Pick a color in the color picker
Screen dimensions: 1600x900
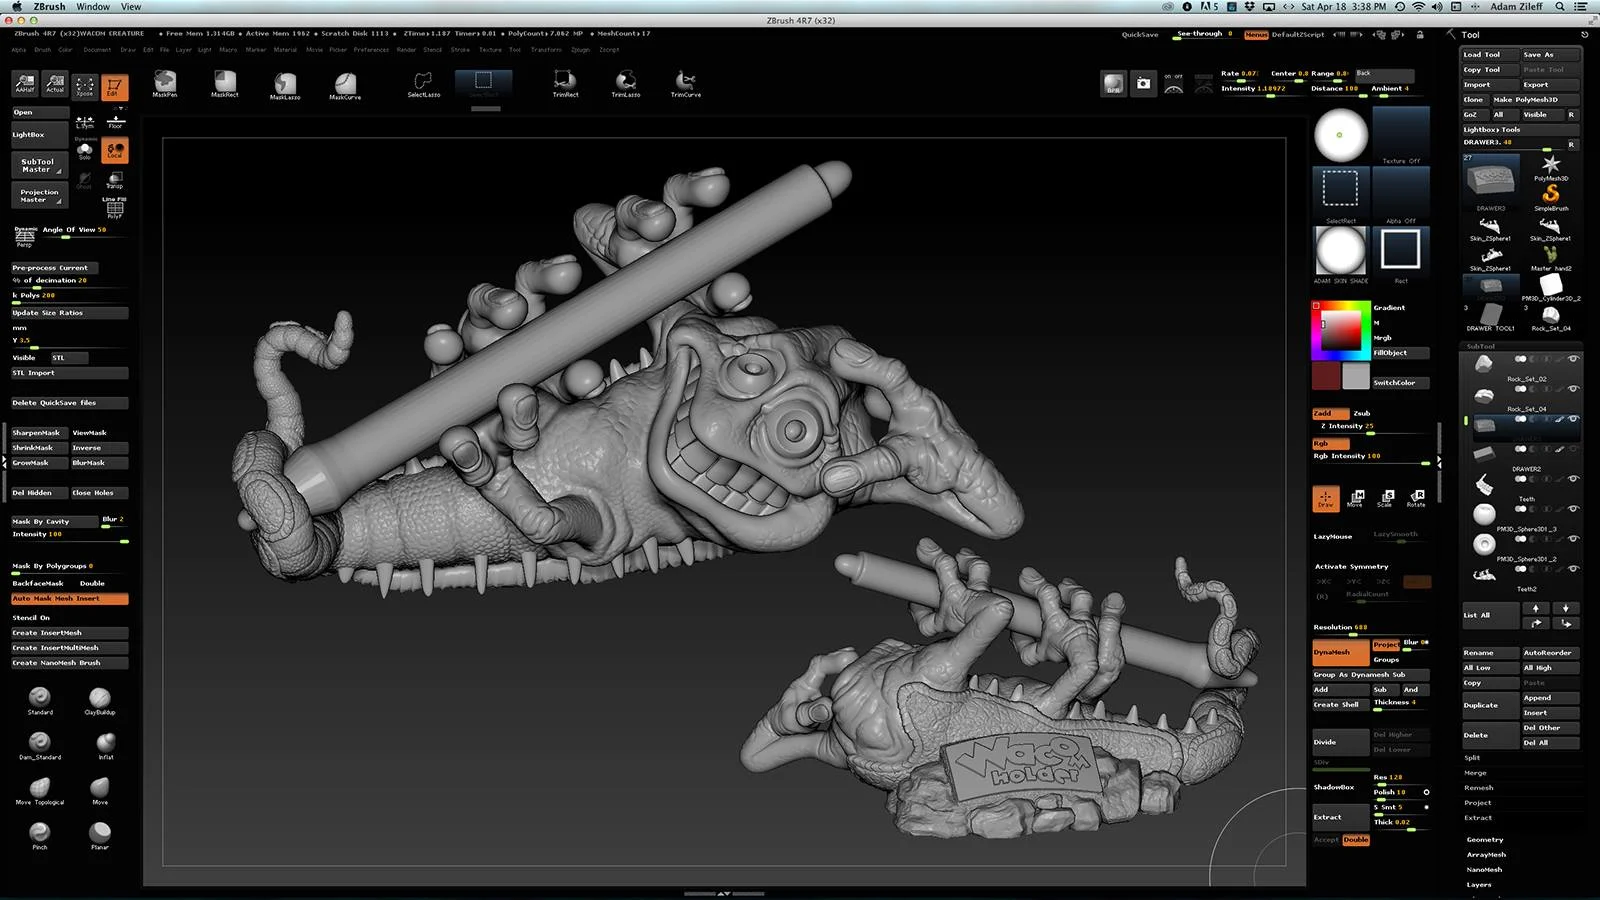pyautogui.click(x=1340, y=330)
